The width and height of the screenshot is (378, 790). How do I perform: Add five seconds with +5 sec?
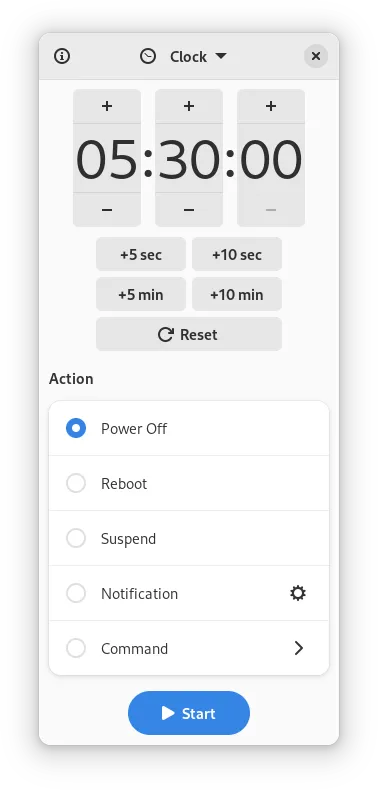(141, 254)
